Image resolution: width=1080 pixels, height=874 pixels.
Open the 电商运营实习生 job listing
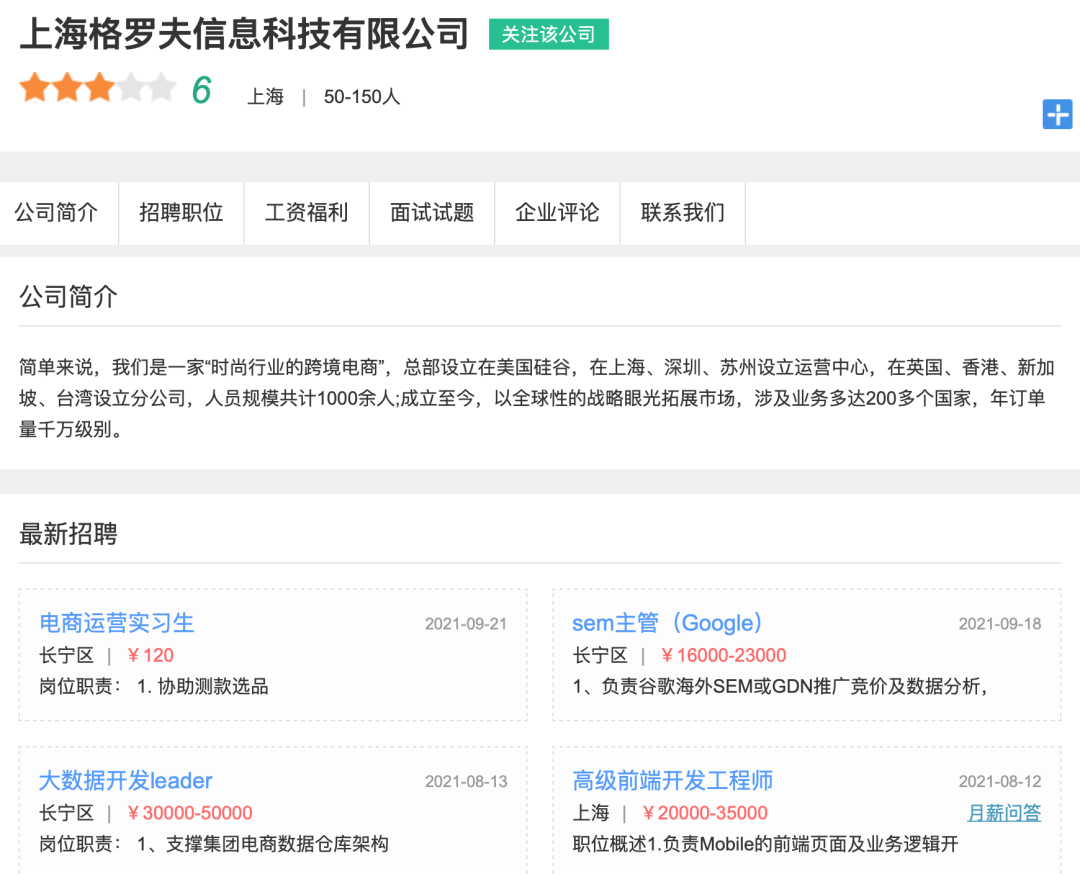116,623
